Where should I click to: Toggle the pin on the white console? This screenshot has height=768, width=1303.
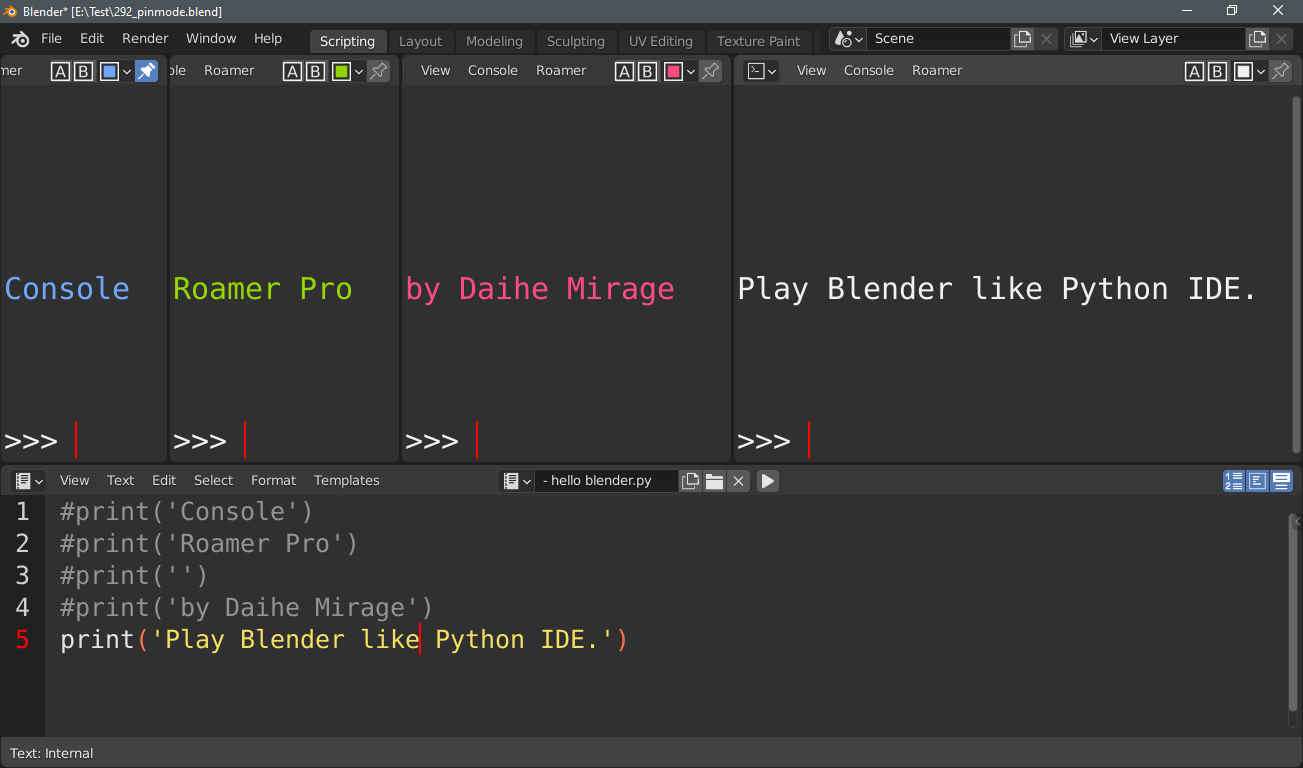[1281, 71]
